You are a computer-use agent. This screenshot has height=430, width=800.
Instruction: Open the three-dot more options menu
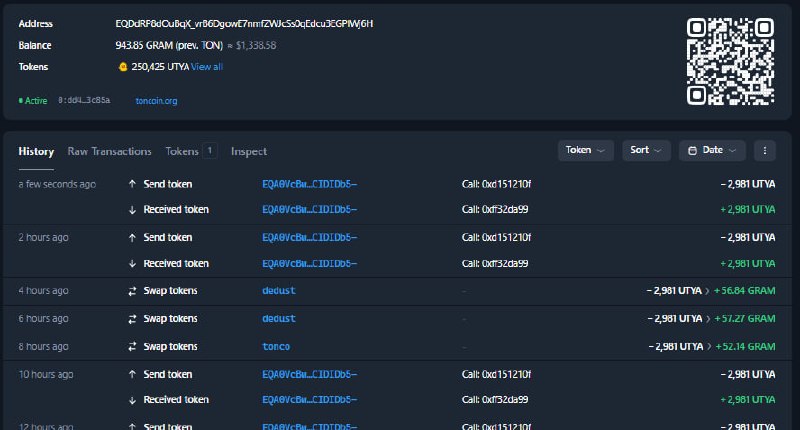(x=764, y=150)
